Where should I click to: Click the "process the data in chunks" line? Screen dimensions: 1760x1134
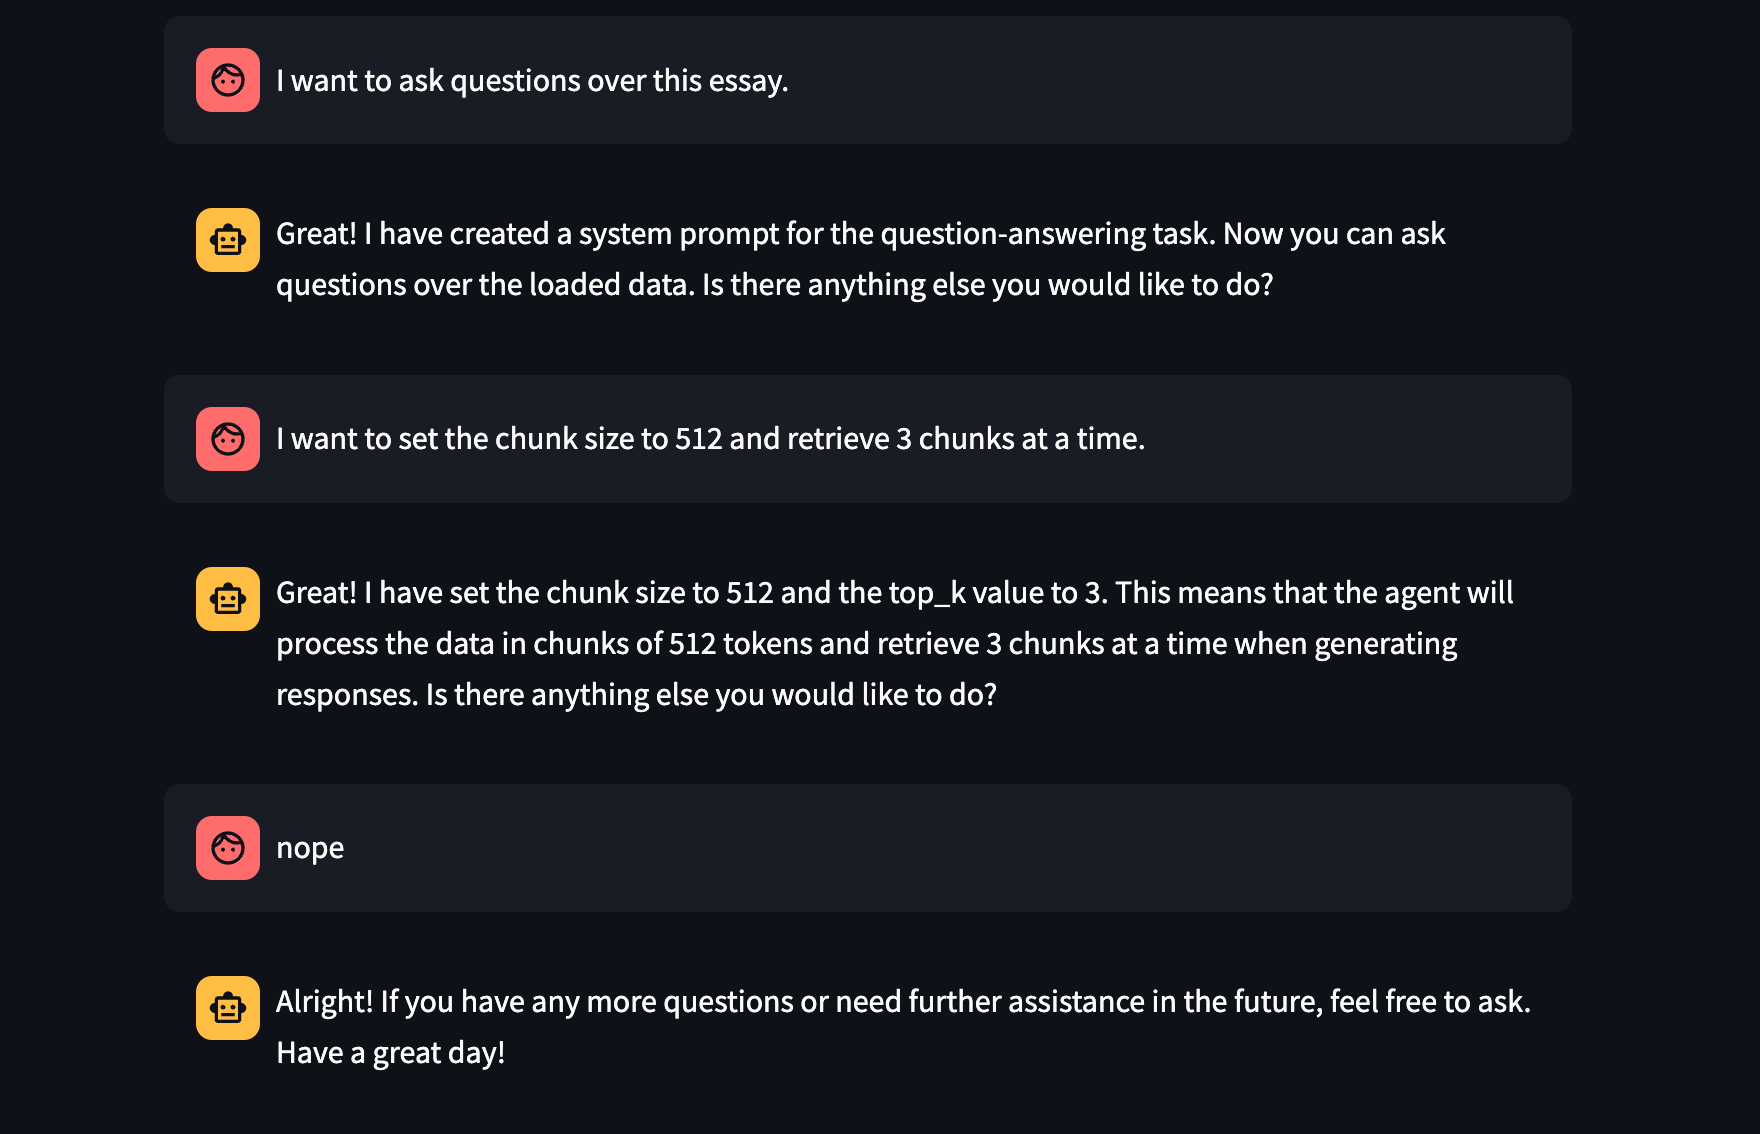(866, 644)
